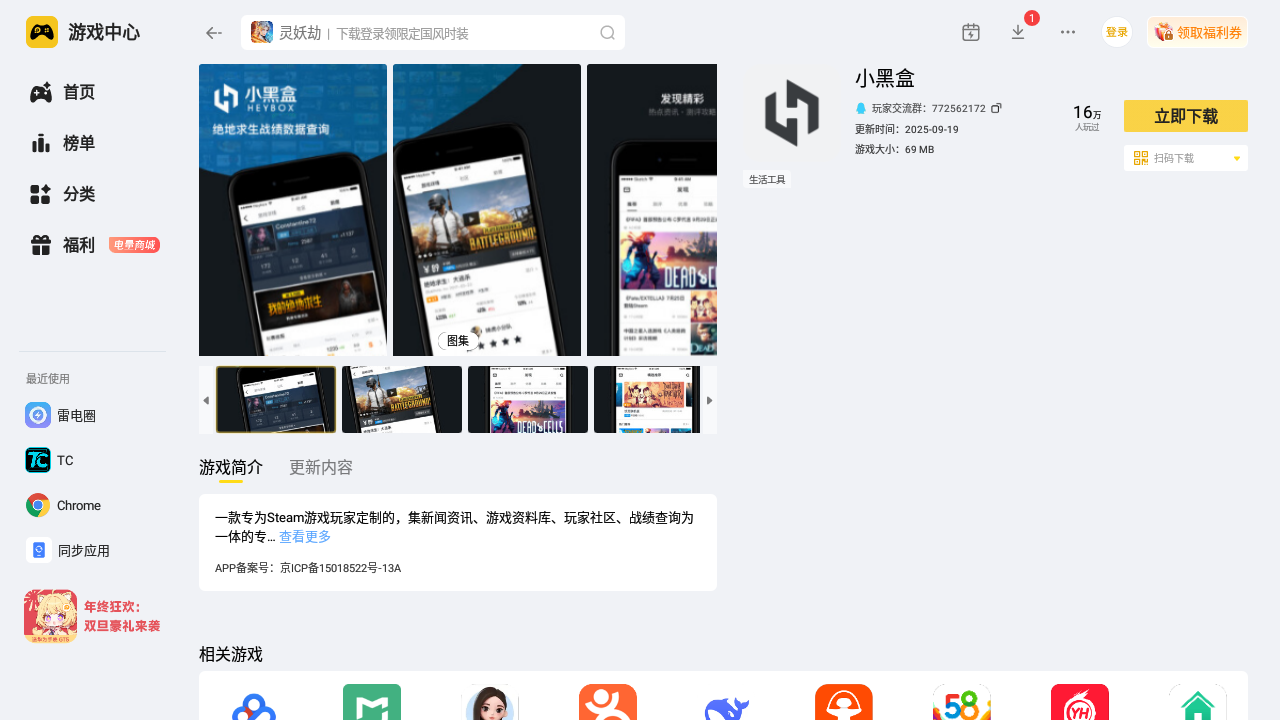This screenshot has height=720, width=1280.
Task: Claim coupons via 领取福利券
Action: [1197, 32]
